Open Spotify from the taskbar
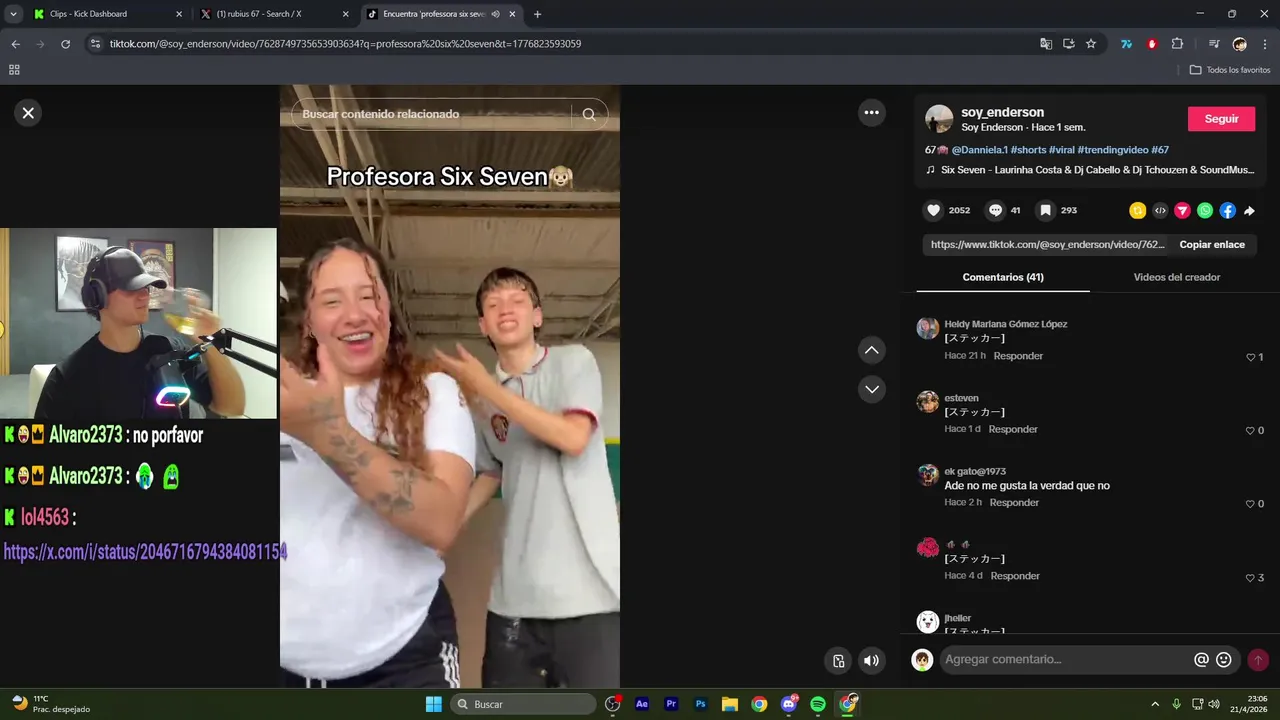The height and width of the screenshot is (720, 1280). click(x=818, y=704)
